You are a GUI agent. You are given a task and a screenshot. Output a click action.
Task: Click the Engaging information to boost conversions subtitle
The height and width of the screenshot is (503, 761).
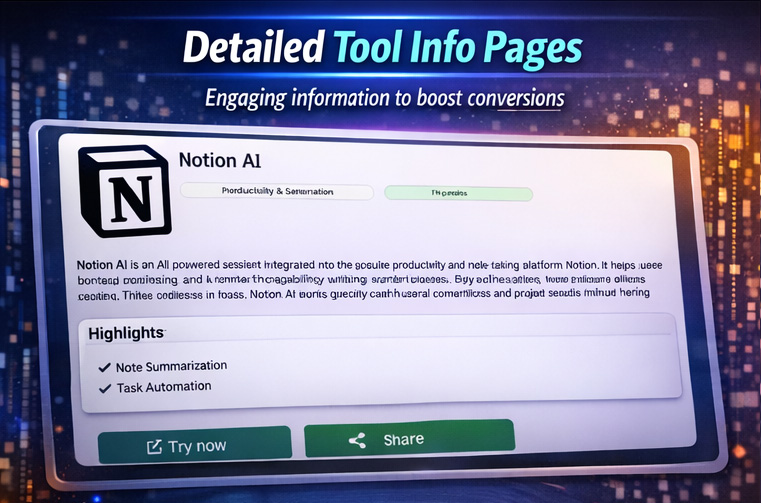(385, 98)
